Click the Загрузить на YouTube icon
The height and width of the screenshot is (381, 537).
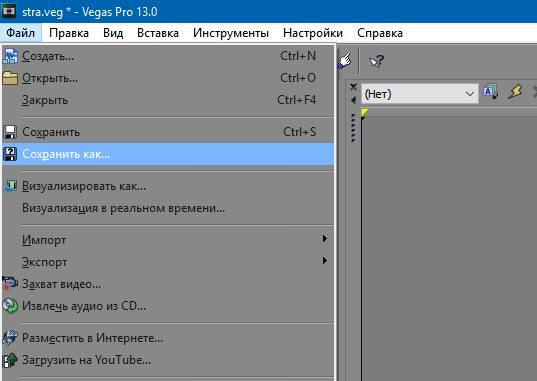coord(10,360)
